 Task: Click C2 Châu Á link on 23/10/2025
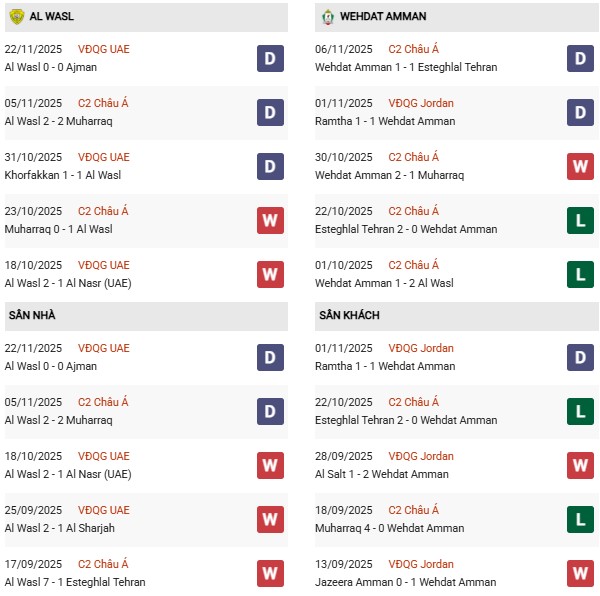(x=103, y=211)
